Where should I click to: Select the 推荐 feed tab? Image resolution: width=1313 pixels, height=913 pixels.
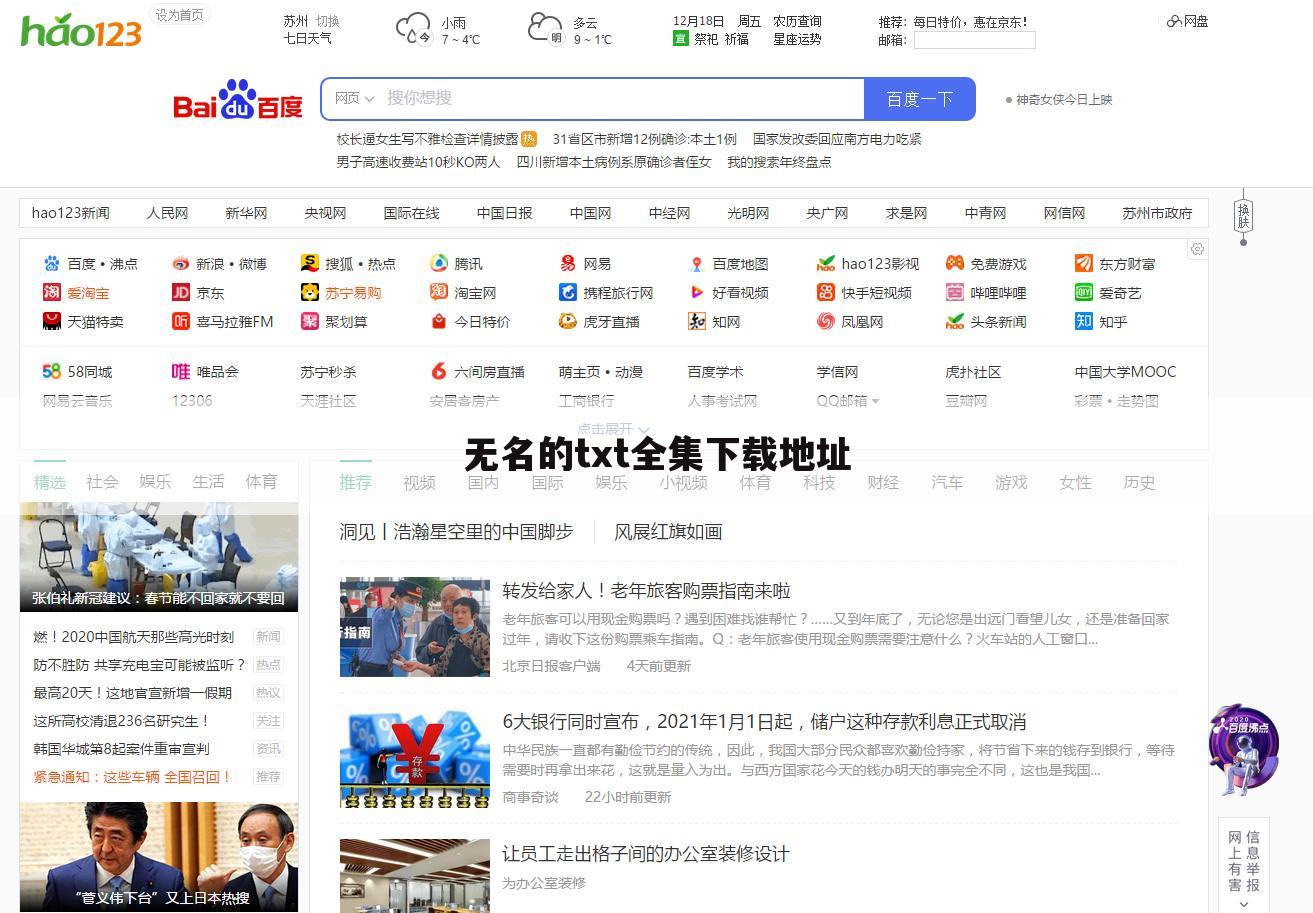[x=356, y=482]
